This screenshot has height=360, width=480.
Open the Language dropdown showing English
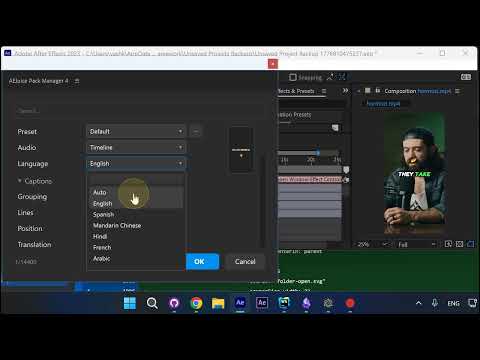(x=136, y=164)
